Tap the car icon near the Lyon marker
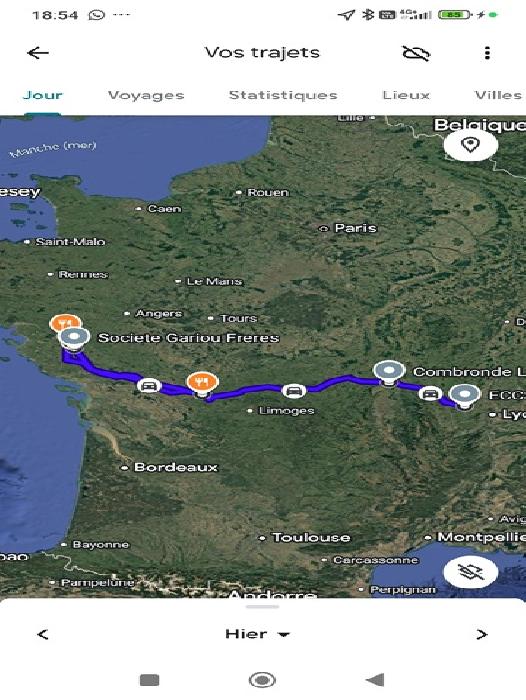The height and width of the screenshot is (700, 526). point(430,394)
